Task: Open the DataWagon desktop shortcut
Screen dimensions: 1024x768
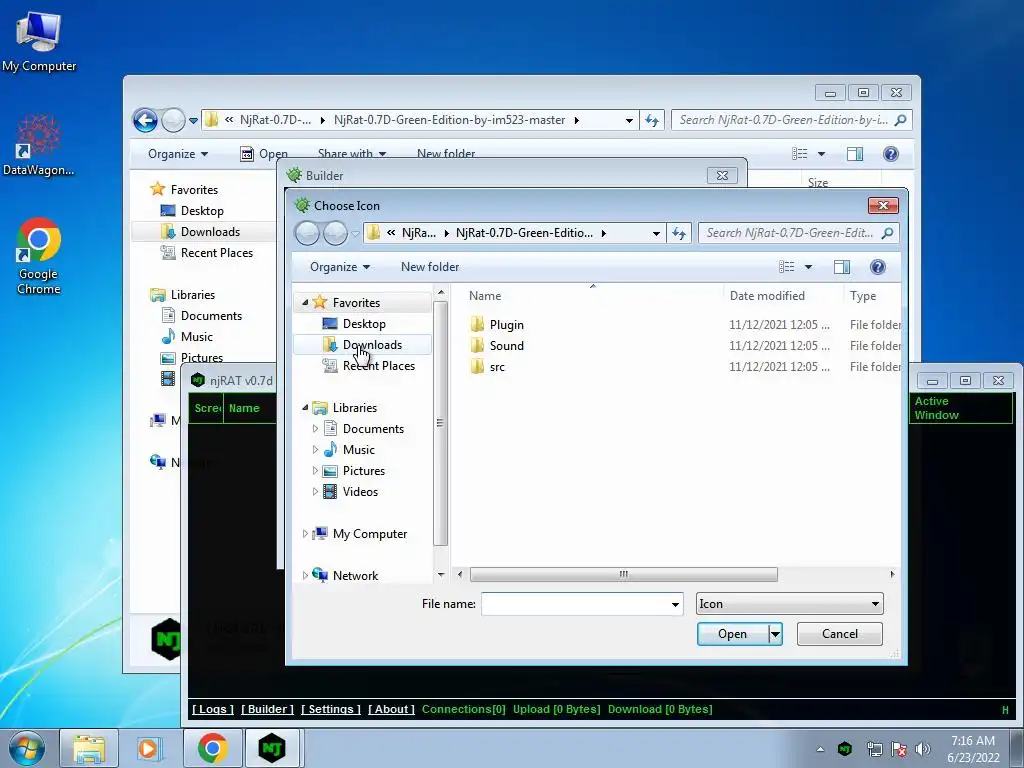Action: click(x=39, y=145)
